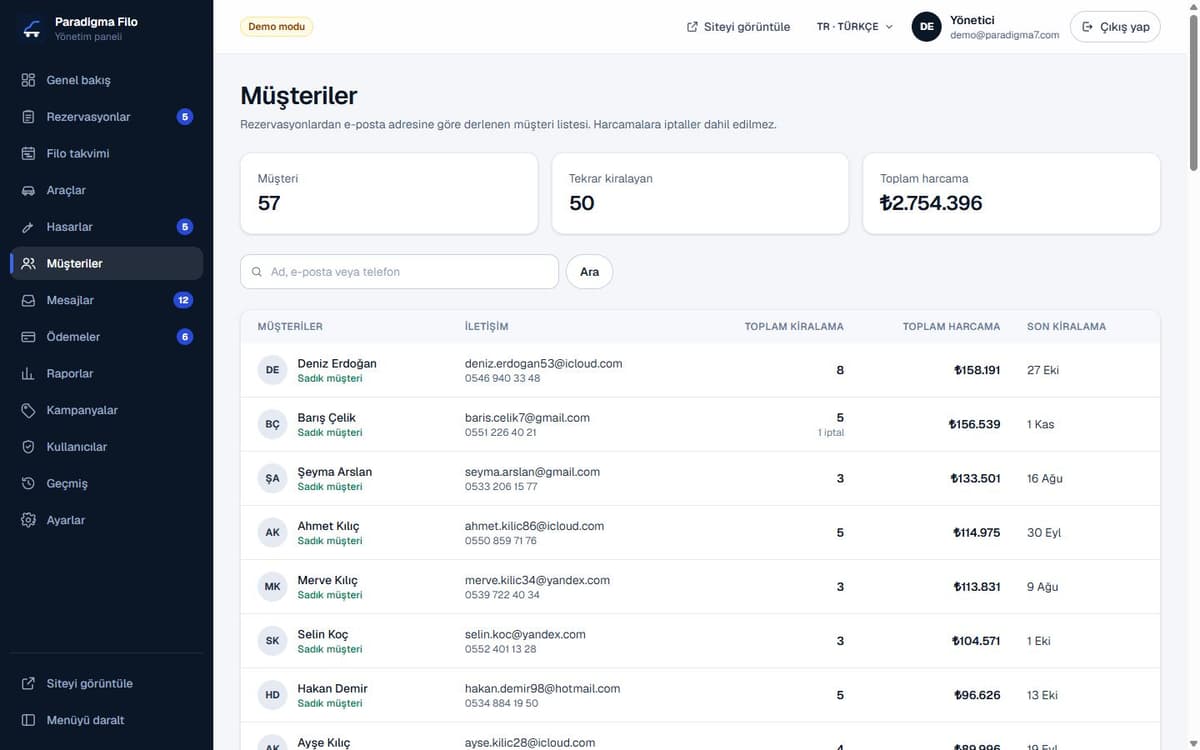This screenshot has width=1200, height=750.
Task: Click the Çıkış yap logout button
Action: tap(1115, 27)
